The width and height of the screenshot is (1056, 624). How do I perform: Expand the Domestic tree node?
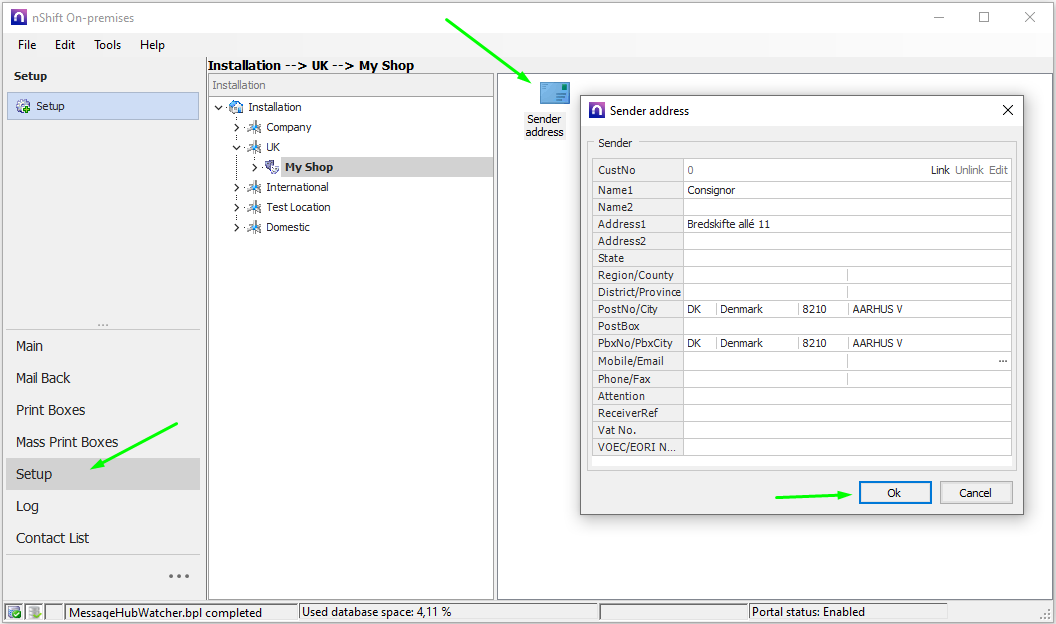237,227
